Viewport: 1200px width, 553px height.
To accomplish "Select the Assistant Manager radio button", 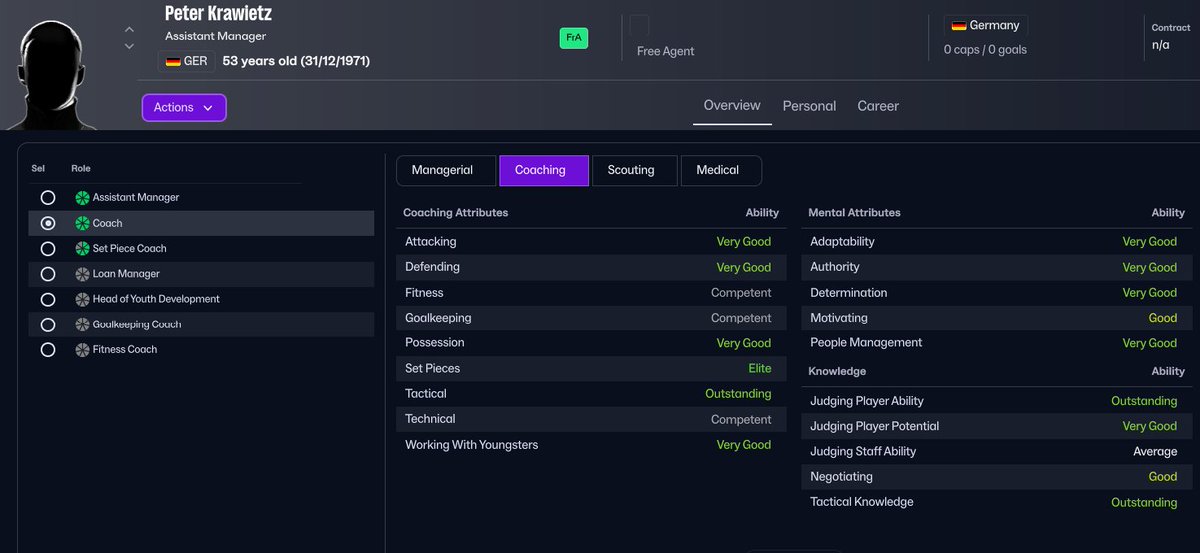I will [48, 198].
